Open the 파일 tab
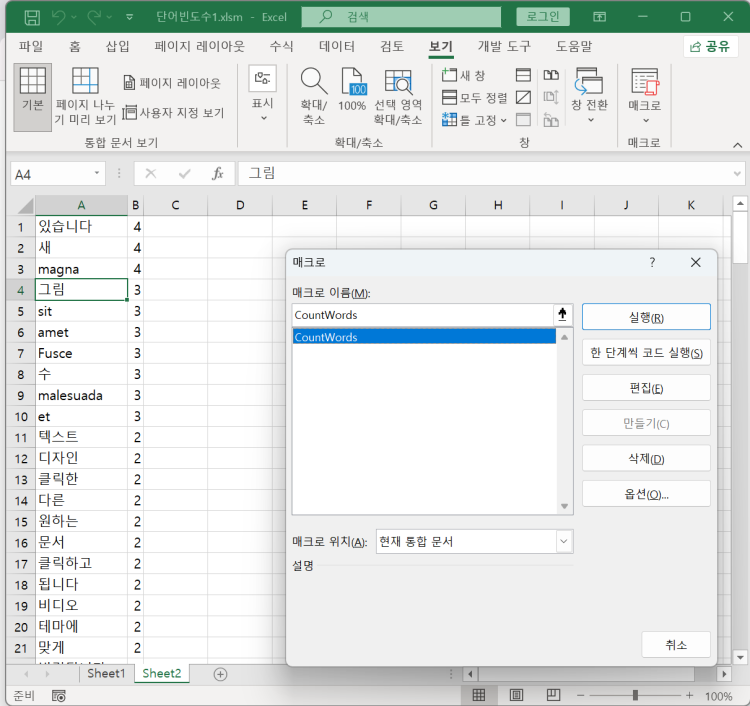This screenshot has height=706, width=750. (x=31, y=46)
